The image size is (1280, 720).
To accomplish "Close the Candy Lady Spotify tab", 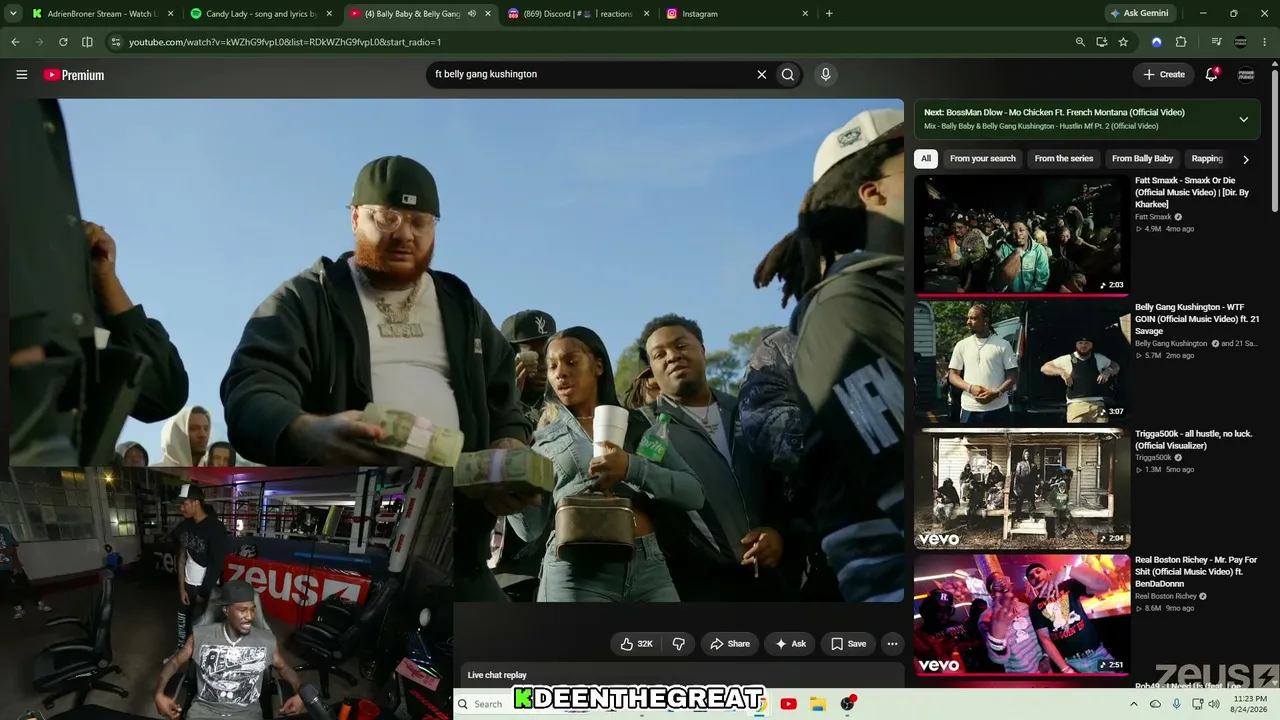I will [329, 14].
